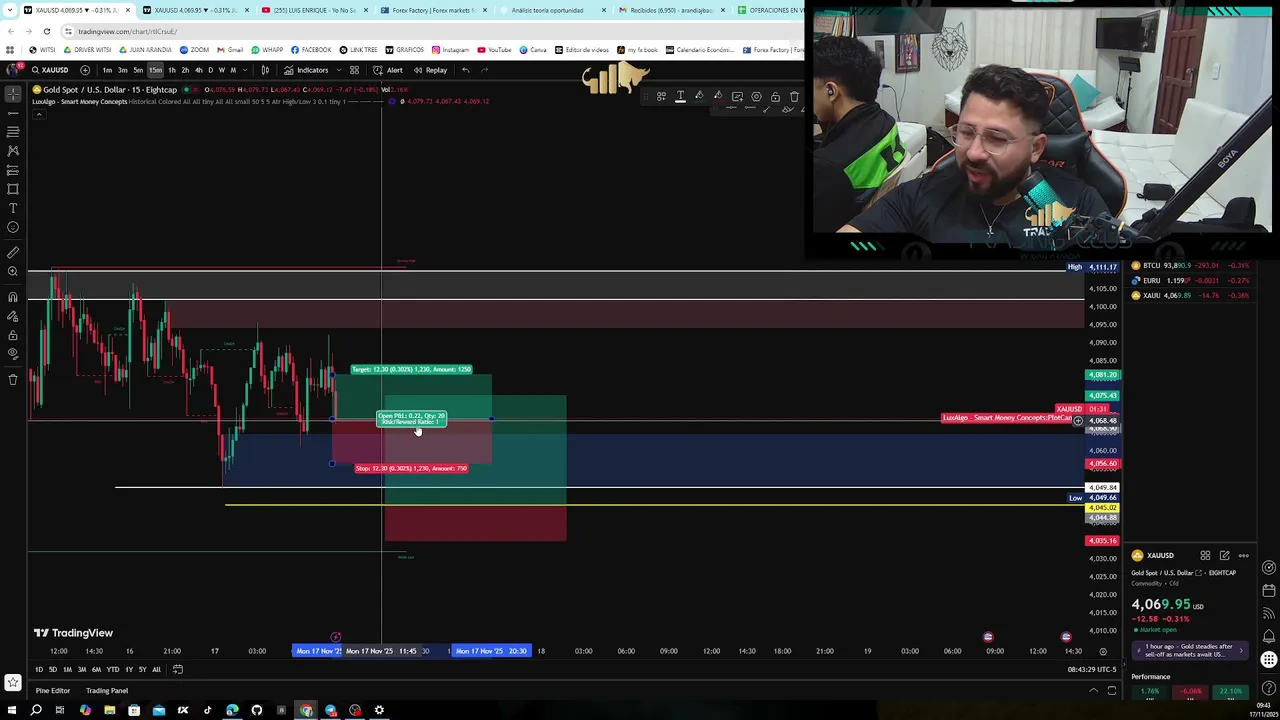Image resolution: width=1280 pixels, height=720 pixels.
Task: Select XAUU row in watchlist
Action: [1191, 296]
